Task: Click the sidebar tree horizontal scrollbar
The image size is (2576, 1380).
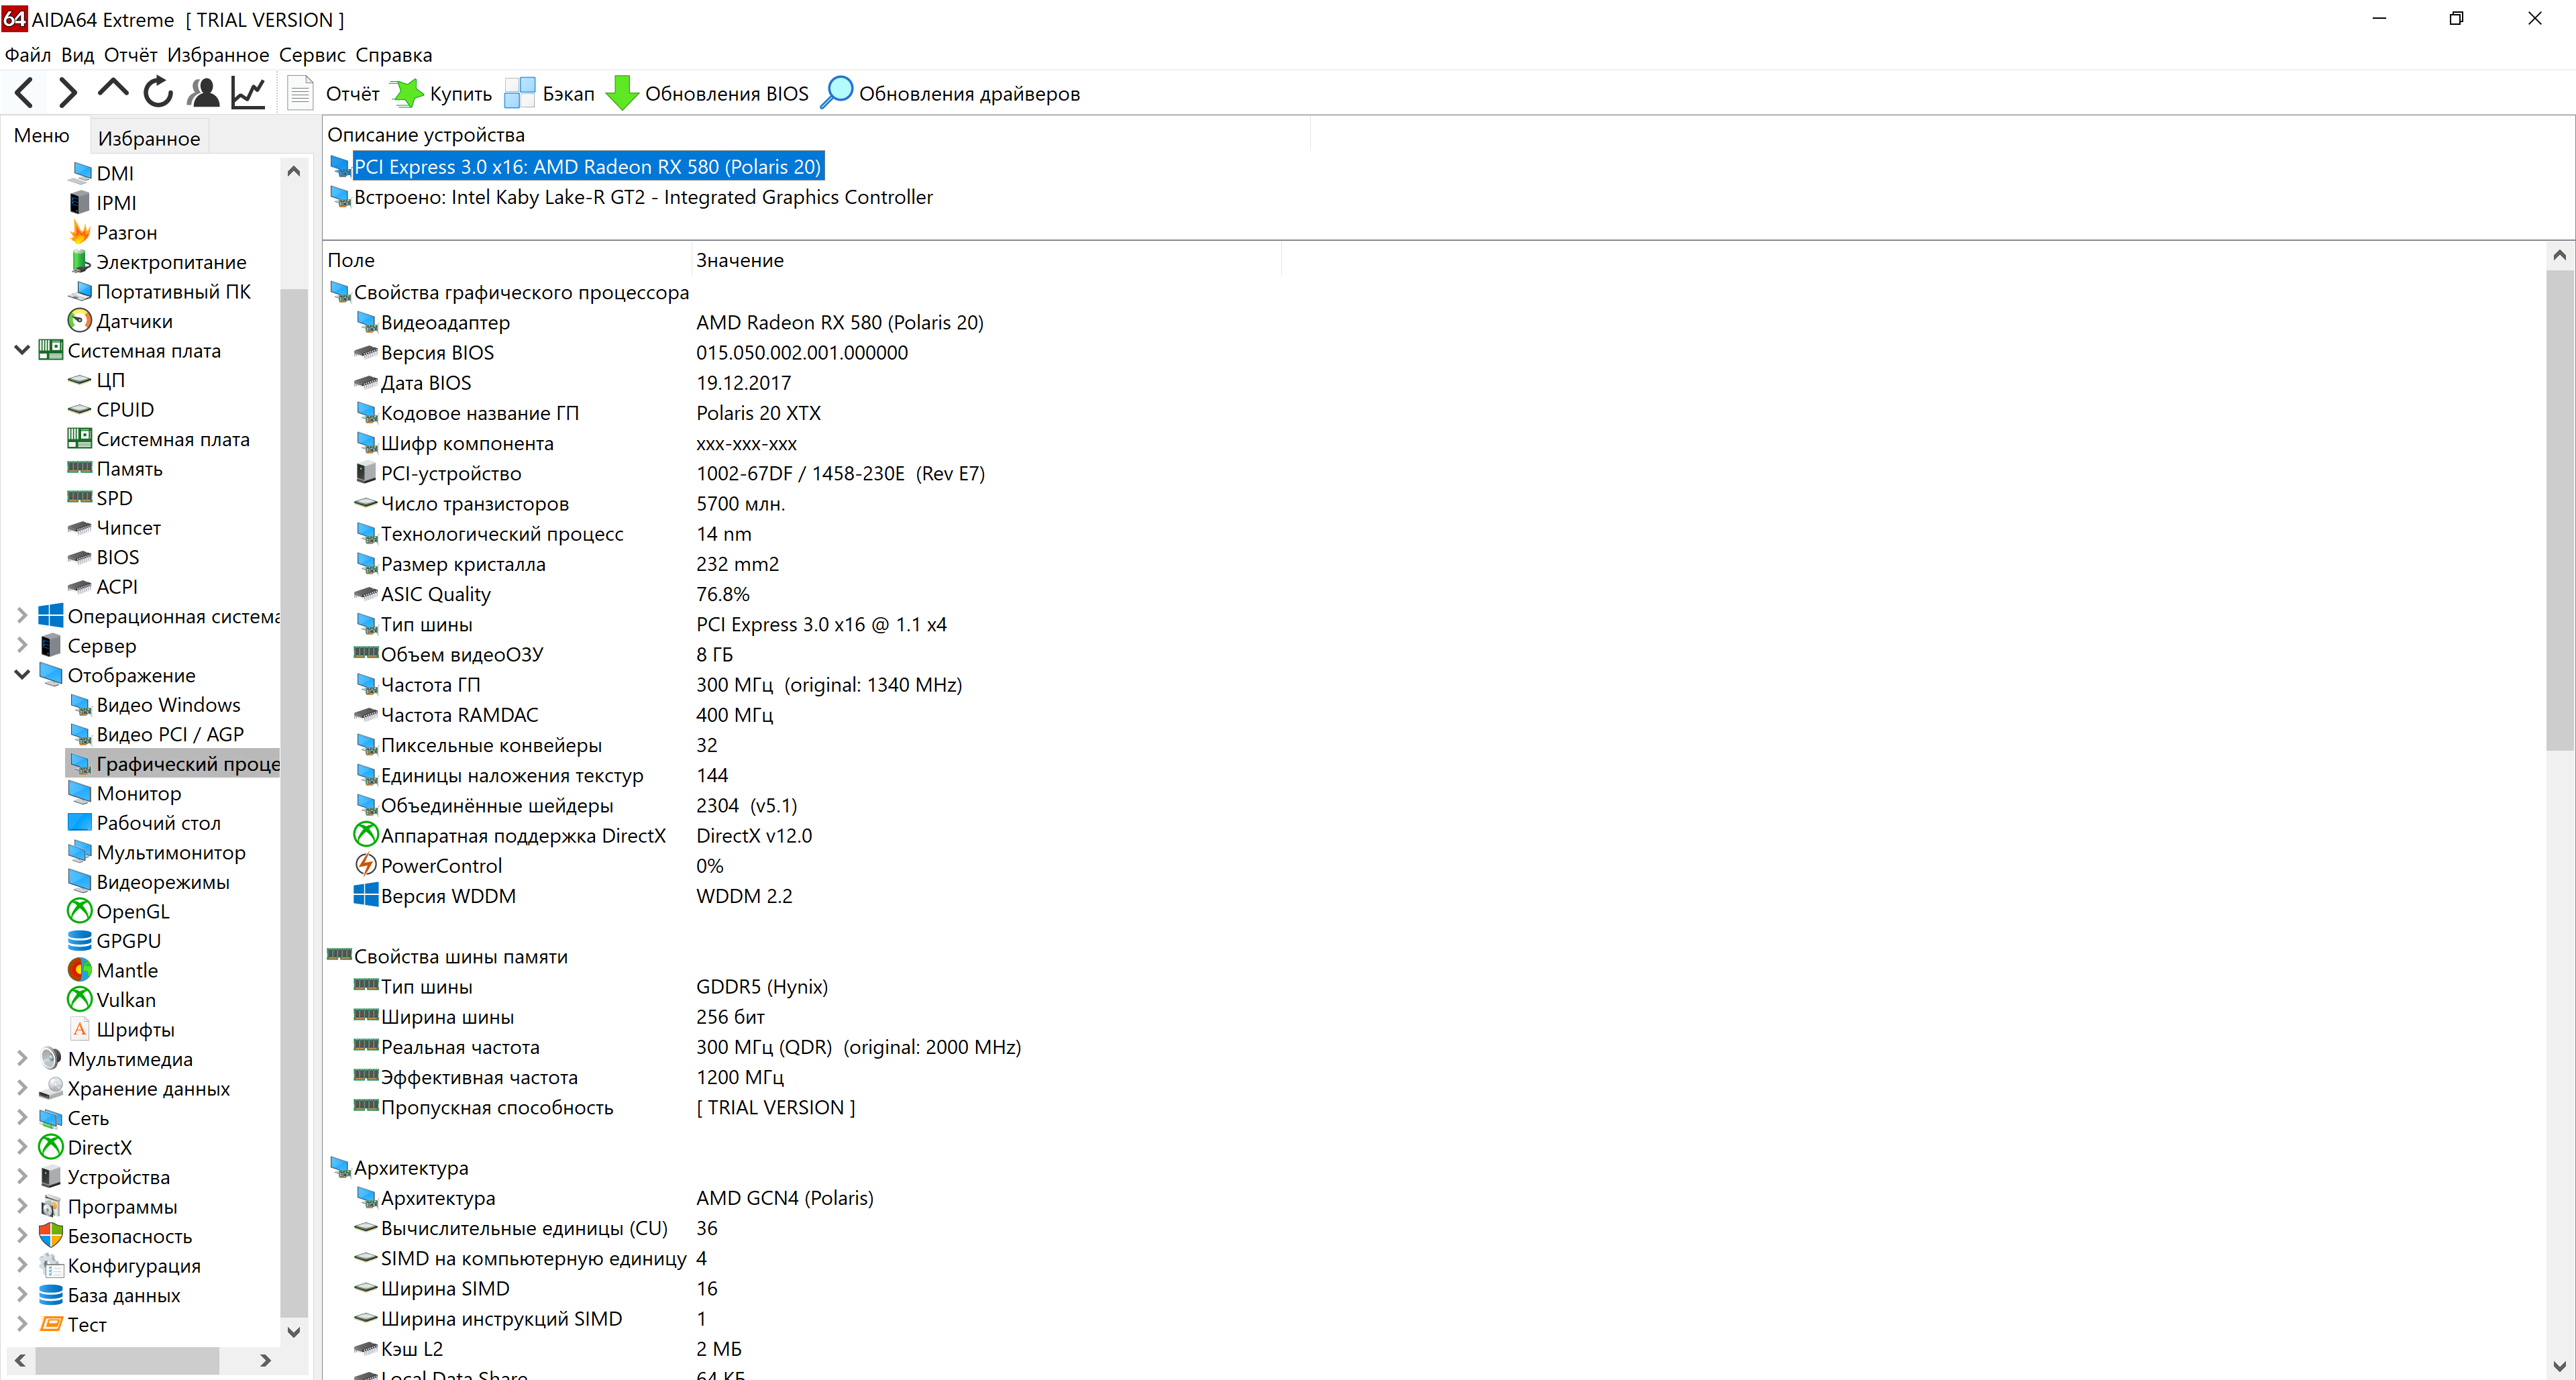Action: (x=128, y=1360)
